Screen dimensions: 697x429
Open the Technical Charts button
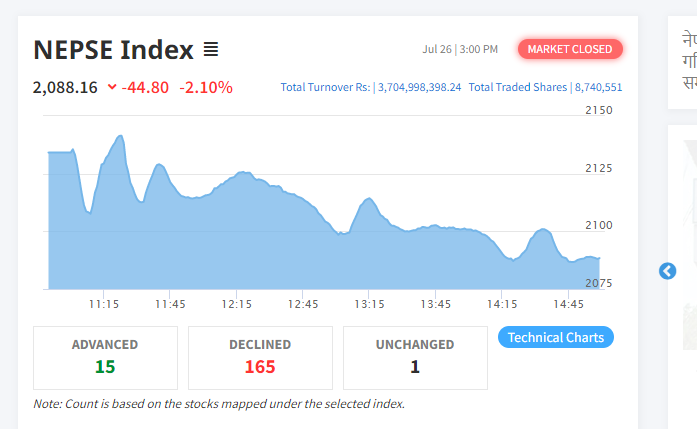[555, 337]
